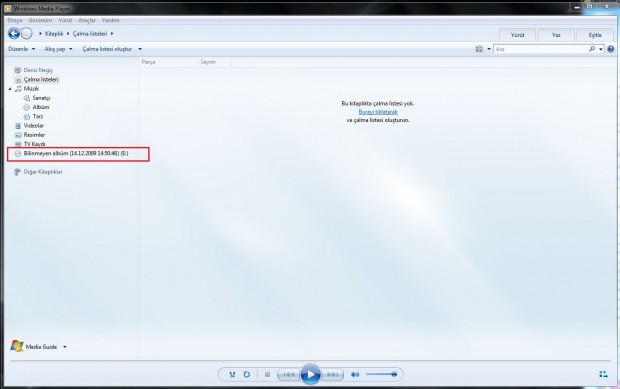Switch to the Yaz tab
This screenshot has width=620, height=389.
click(x=556, y=35)
